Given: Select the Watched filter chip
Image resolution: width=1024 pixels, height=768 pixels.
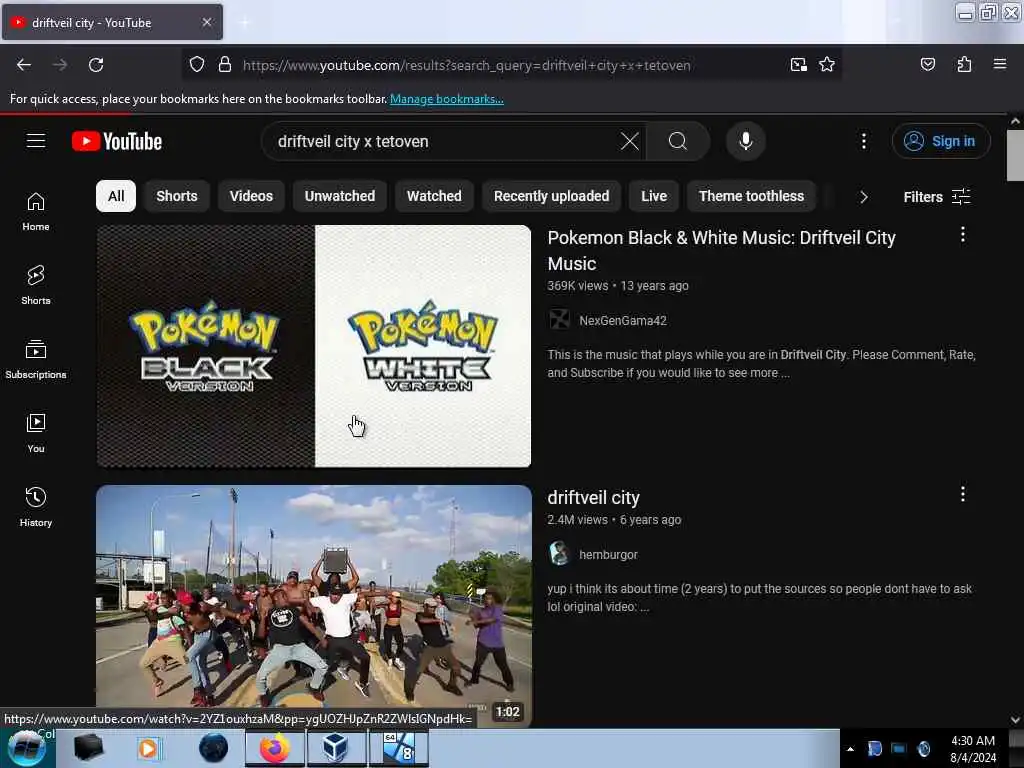Looking at the screenshot, I should (434, 196).
